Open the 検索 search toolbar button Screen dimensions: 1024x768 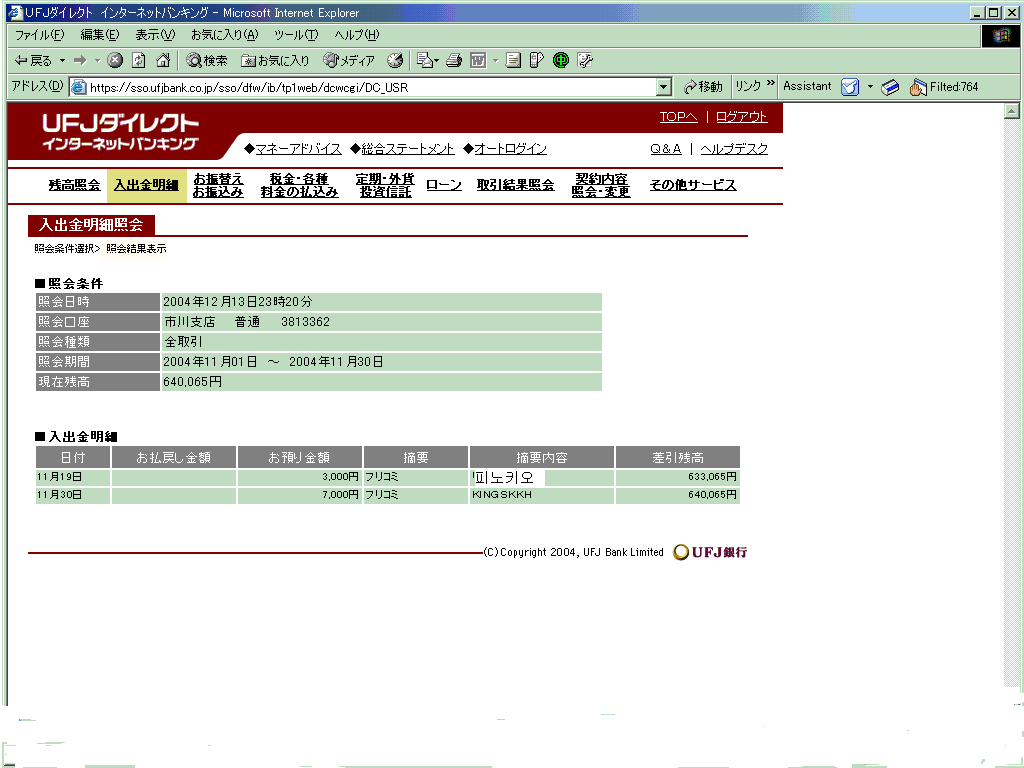pos(207,61)
